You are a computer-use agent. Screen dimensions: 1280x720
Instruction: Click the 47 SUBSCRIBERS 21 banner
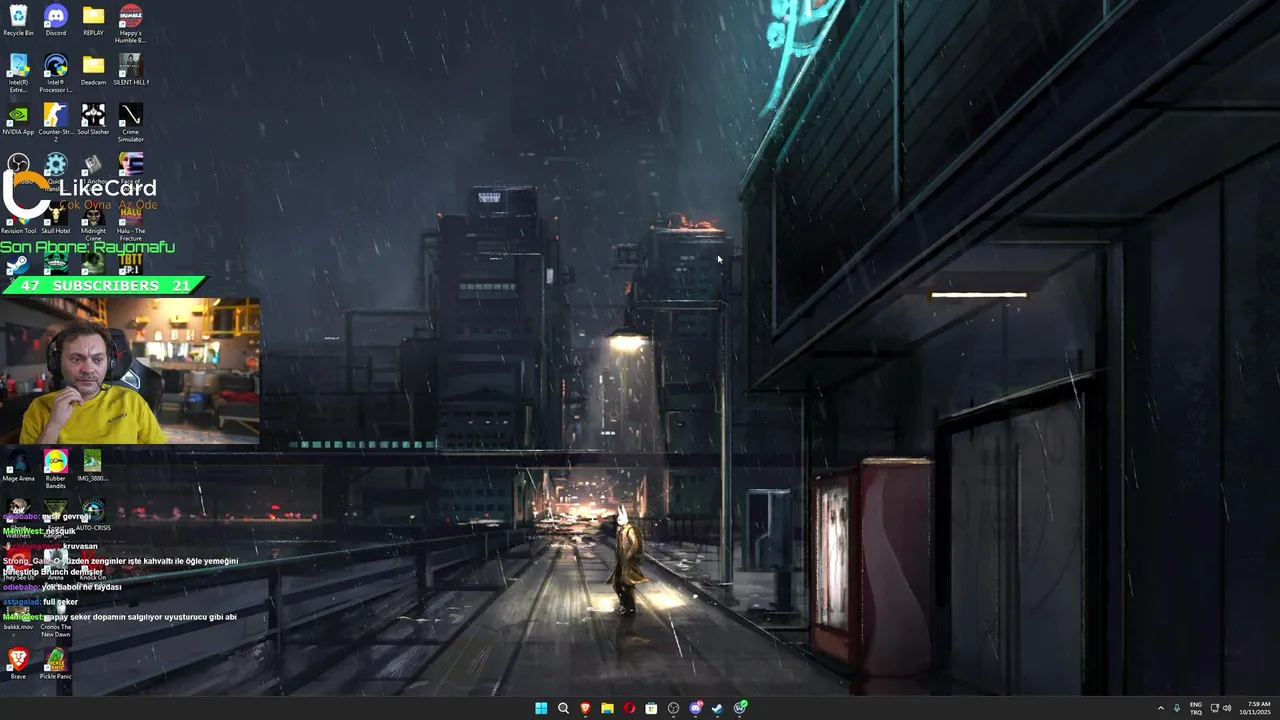coord(104,286)
